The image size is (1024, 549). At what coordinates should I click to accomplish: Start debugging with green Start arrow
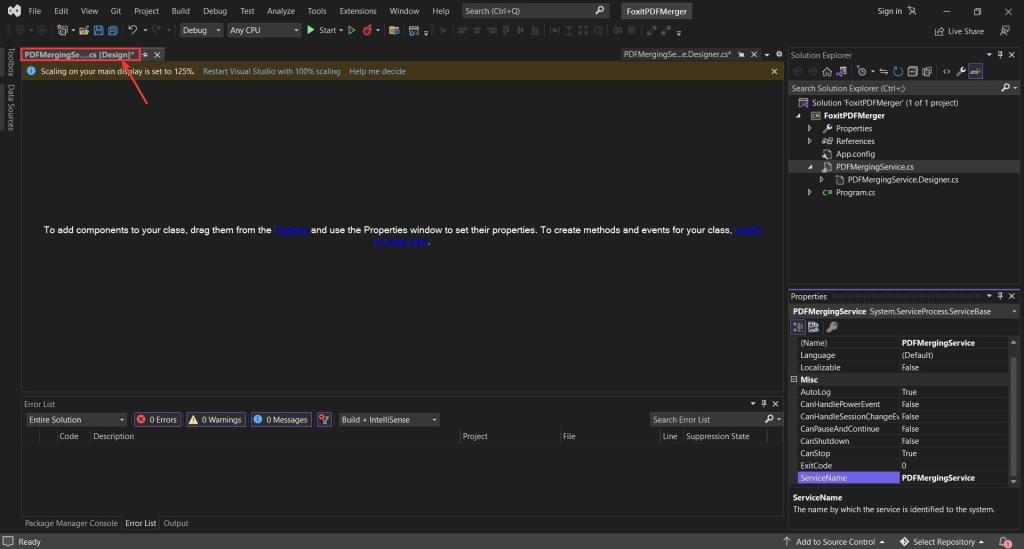point(311,30)
